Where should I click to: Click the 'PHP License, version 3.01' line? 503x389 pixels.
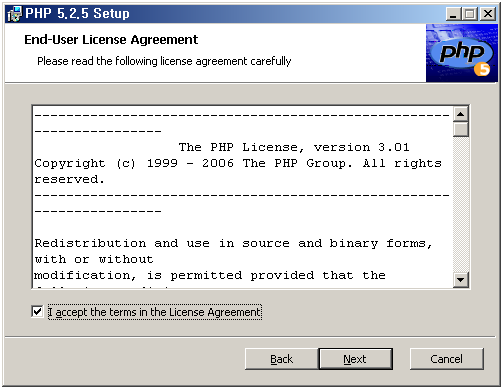pyautogui.click(x=294, y=147)
